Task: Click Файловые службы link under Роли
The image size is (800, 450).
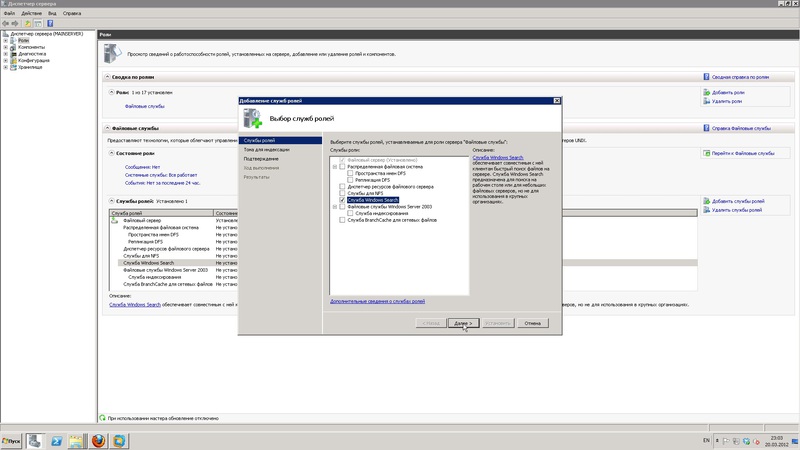Action: pos(145,106)
